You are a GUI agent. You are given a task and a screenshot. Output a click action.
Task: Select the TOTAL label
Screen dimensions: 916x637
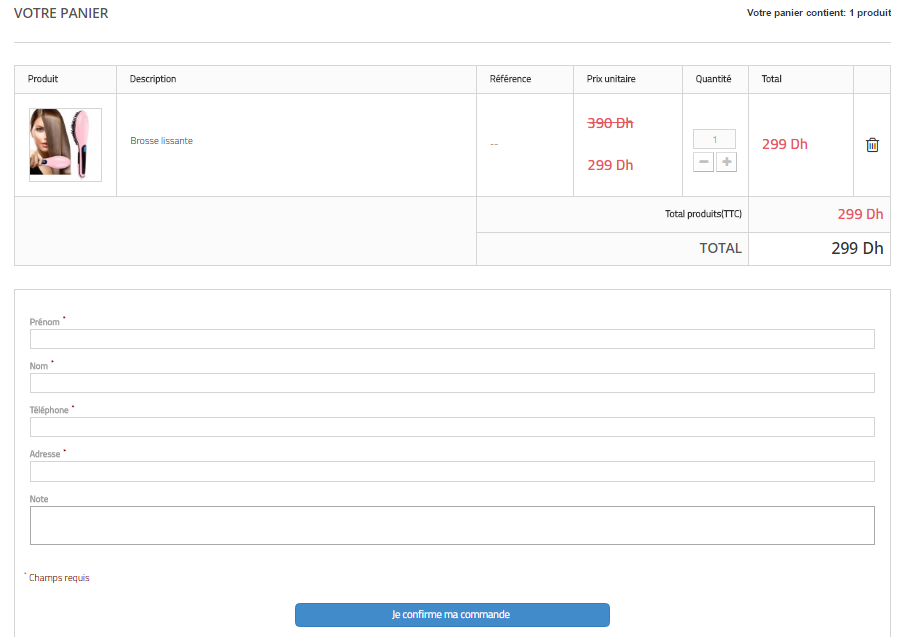pos(720,248)
